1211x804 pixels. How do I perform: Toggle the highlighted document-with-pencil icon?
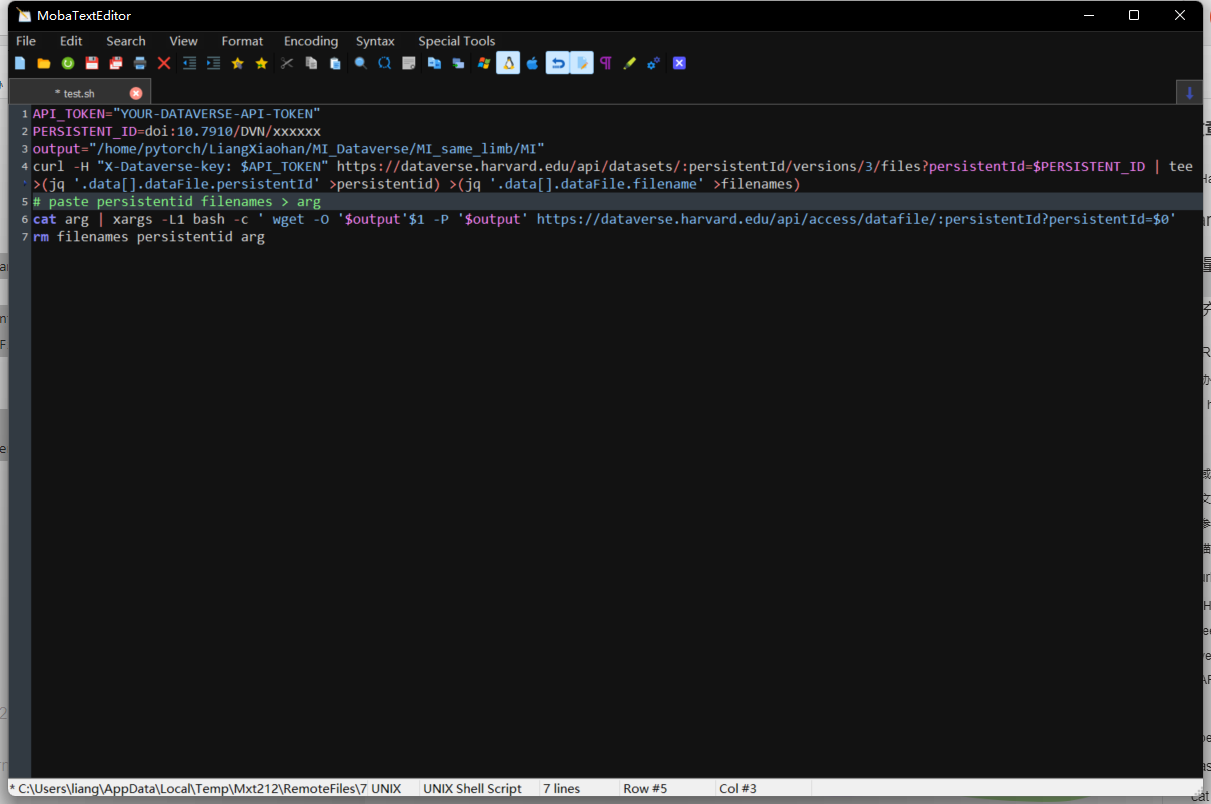pyautogui.click(x=581, y=63)
